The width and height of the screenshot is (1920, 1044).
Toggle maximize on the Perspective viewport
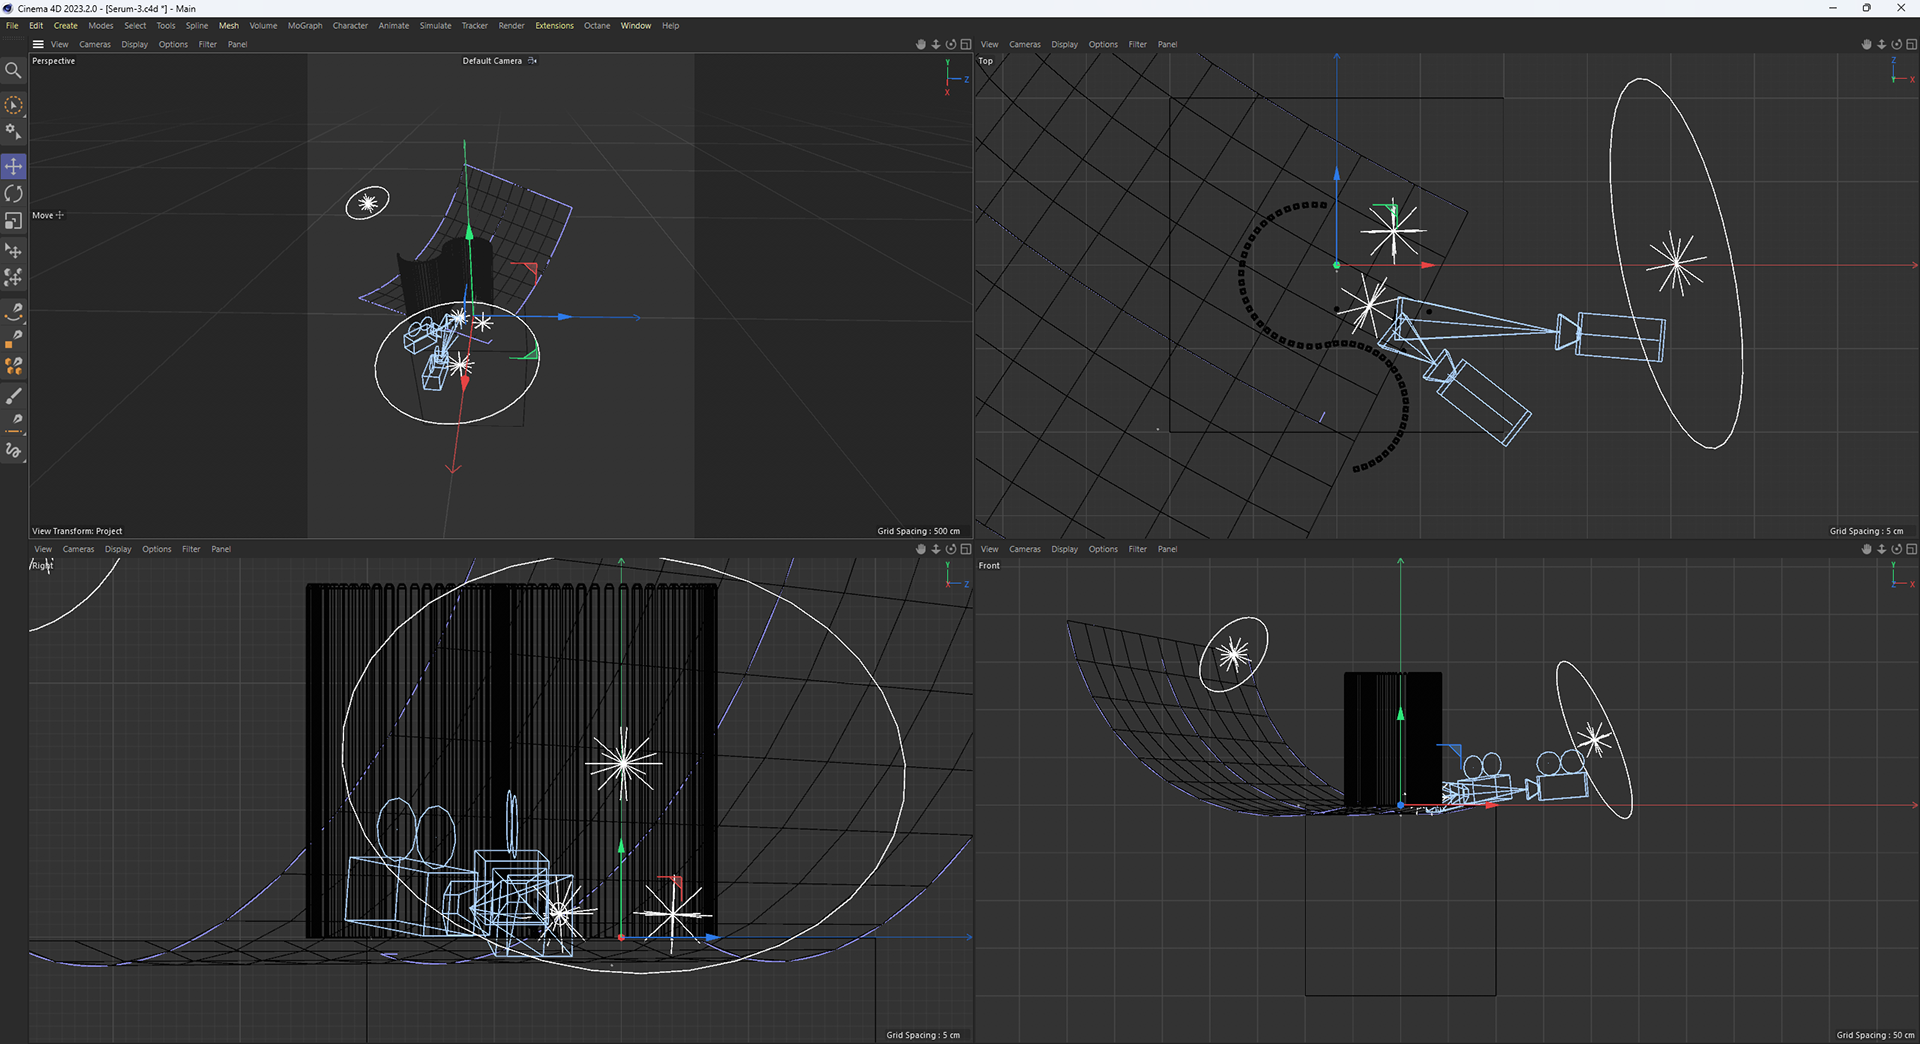(966, 44)
